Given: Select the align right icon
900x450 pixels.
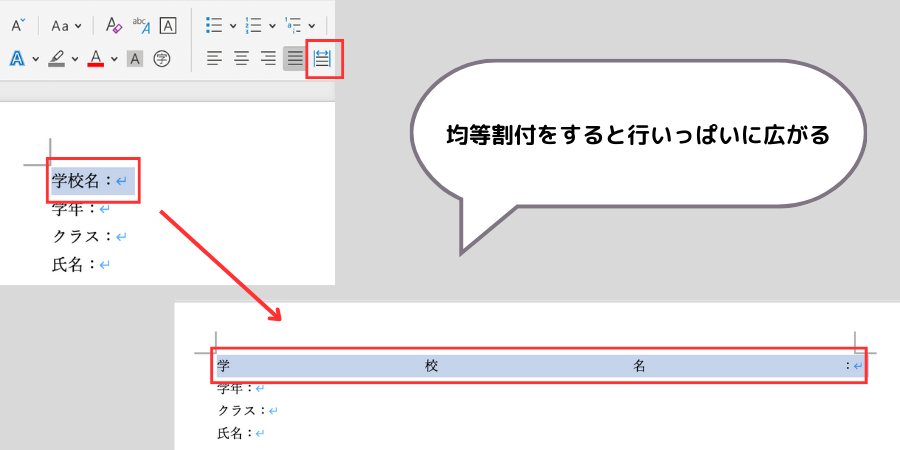Looking at the screenshot, I should [x=268, y=58].
